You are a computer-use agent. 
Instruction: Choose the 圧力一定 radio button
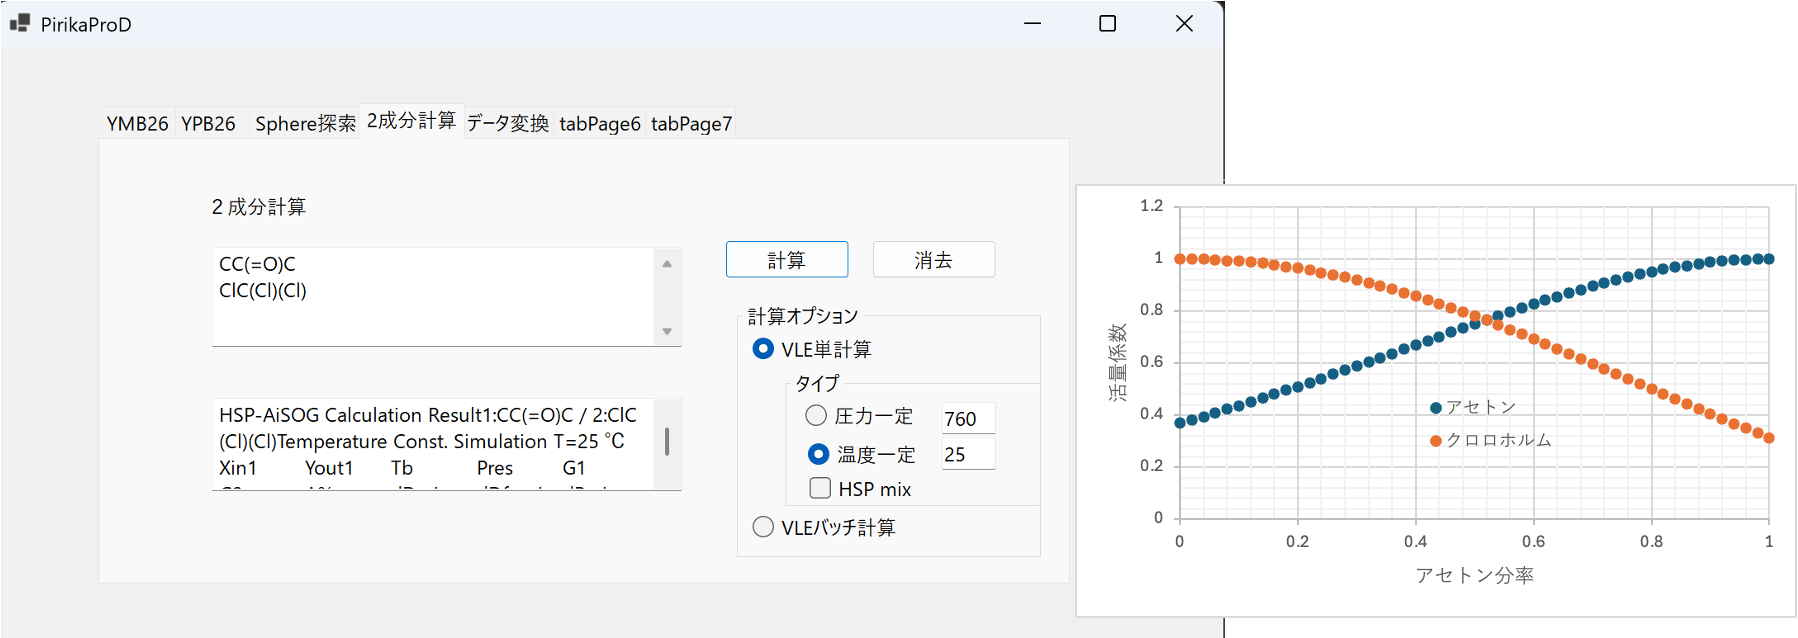tap(816, 416)
